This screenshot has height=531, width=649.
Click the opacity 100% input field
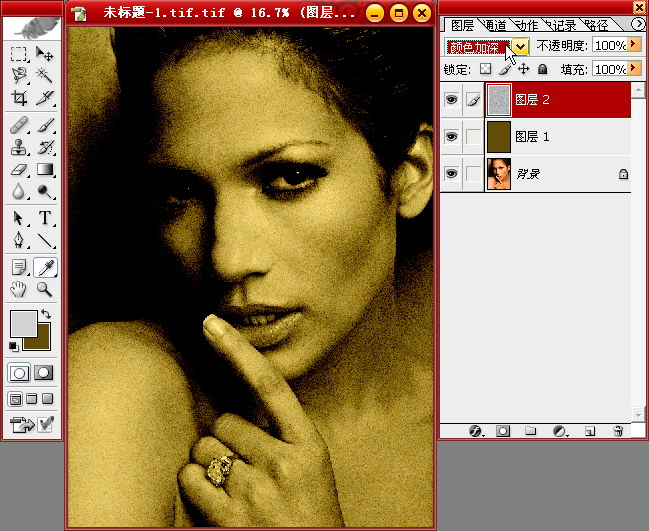coord(610,45)
